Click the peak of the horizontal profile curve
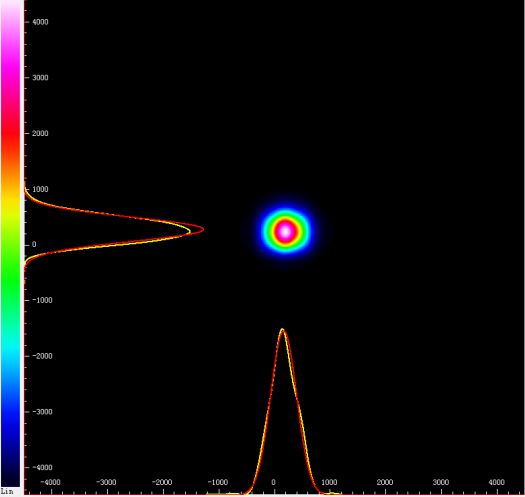The width and height of the screenshot is (525, 497). [x=282, y=330]
